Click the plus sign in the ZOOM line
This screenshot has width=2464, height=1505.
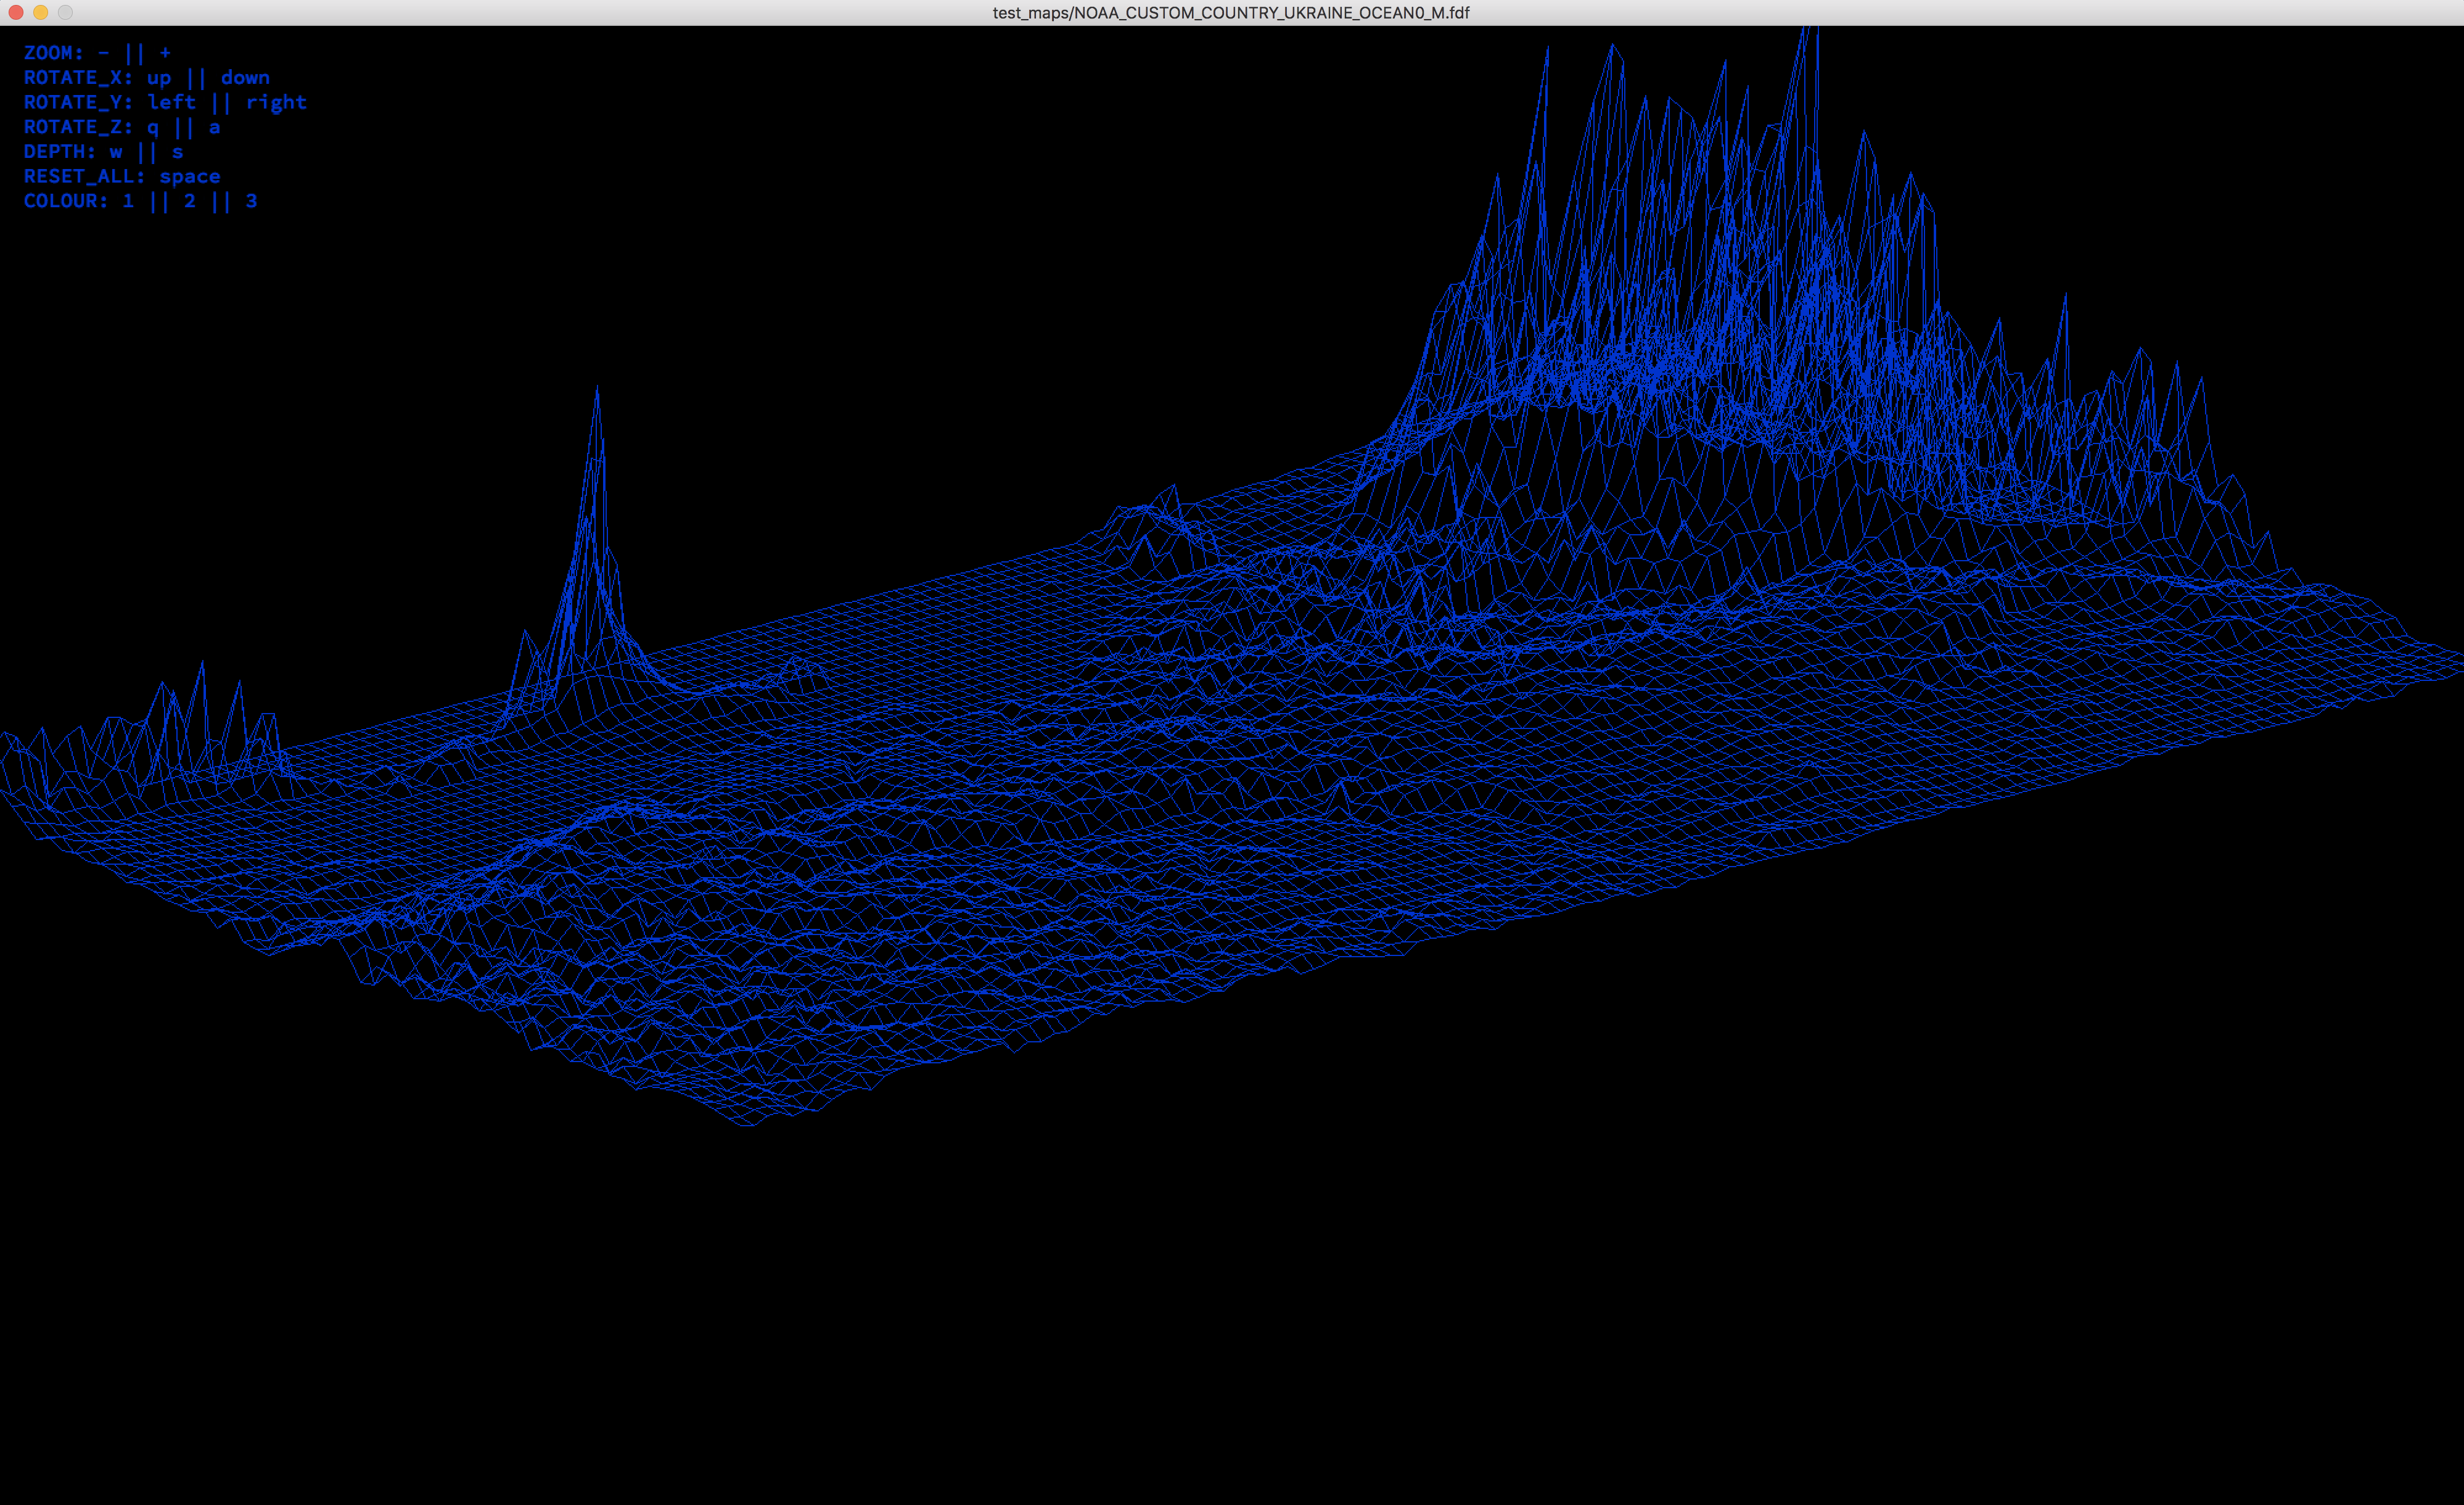click(165, 53)
